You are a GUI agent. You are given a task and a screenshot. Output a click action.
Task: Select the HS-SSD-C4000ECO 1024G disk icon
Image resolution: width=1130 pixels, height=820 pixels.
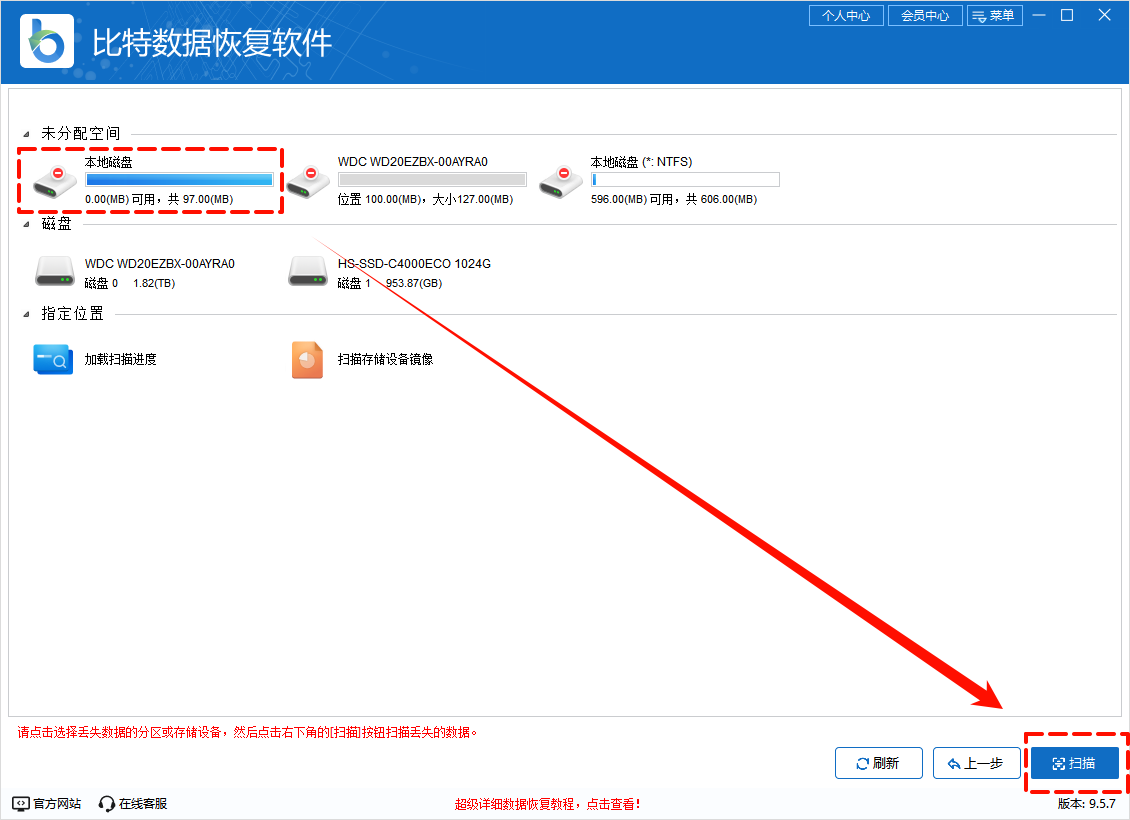point(308,272)
